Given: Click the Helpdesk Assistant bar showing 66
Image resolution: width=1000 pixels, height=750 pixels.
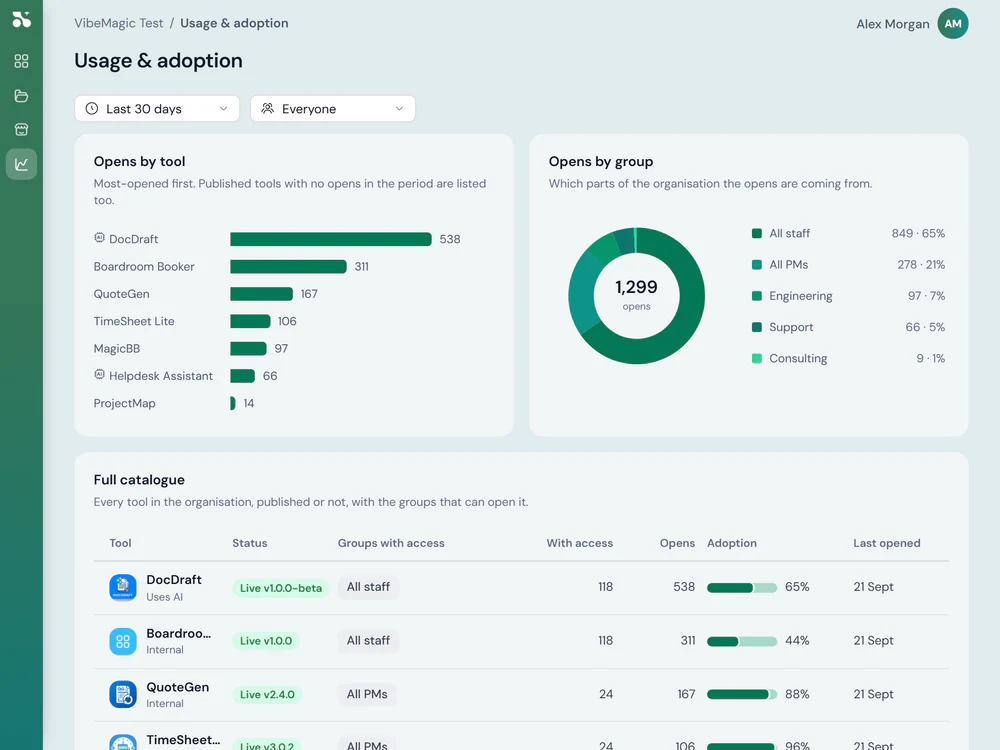Looking at the screenshot, I should pos(242,376).
